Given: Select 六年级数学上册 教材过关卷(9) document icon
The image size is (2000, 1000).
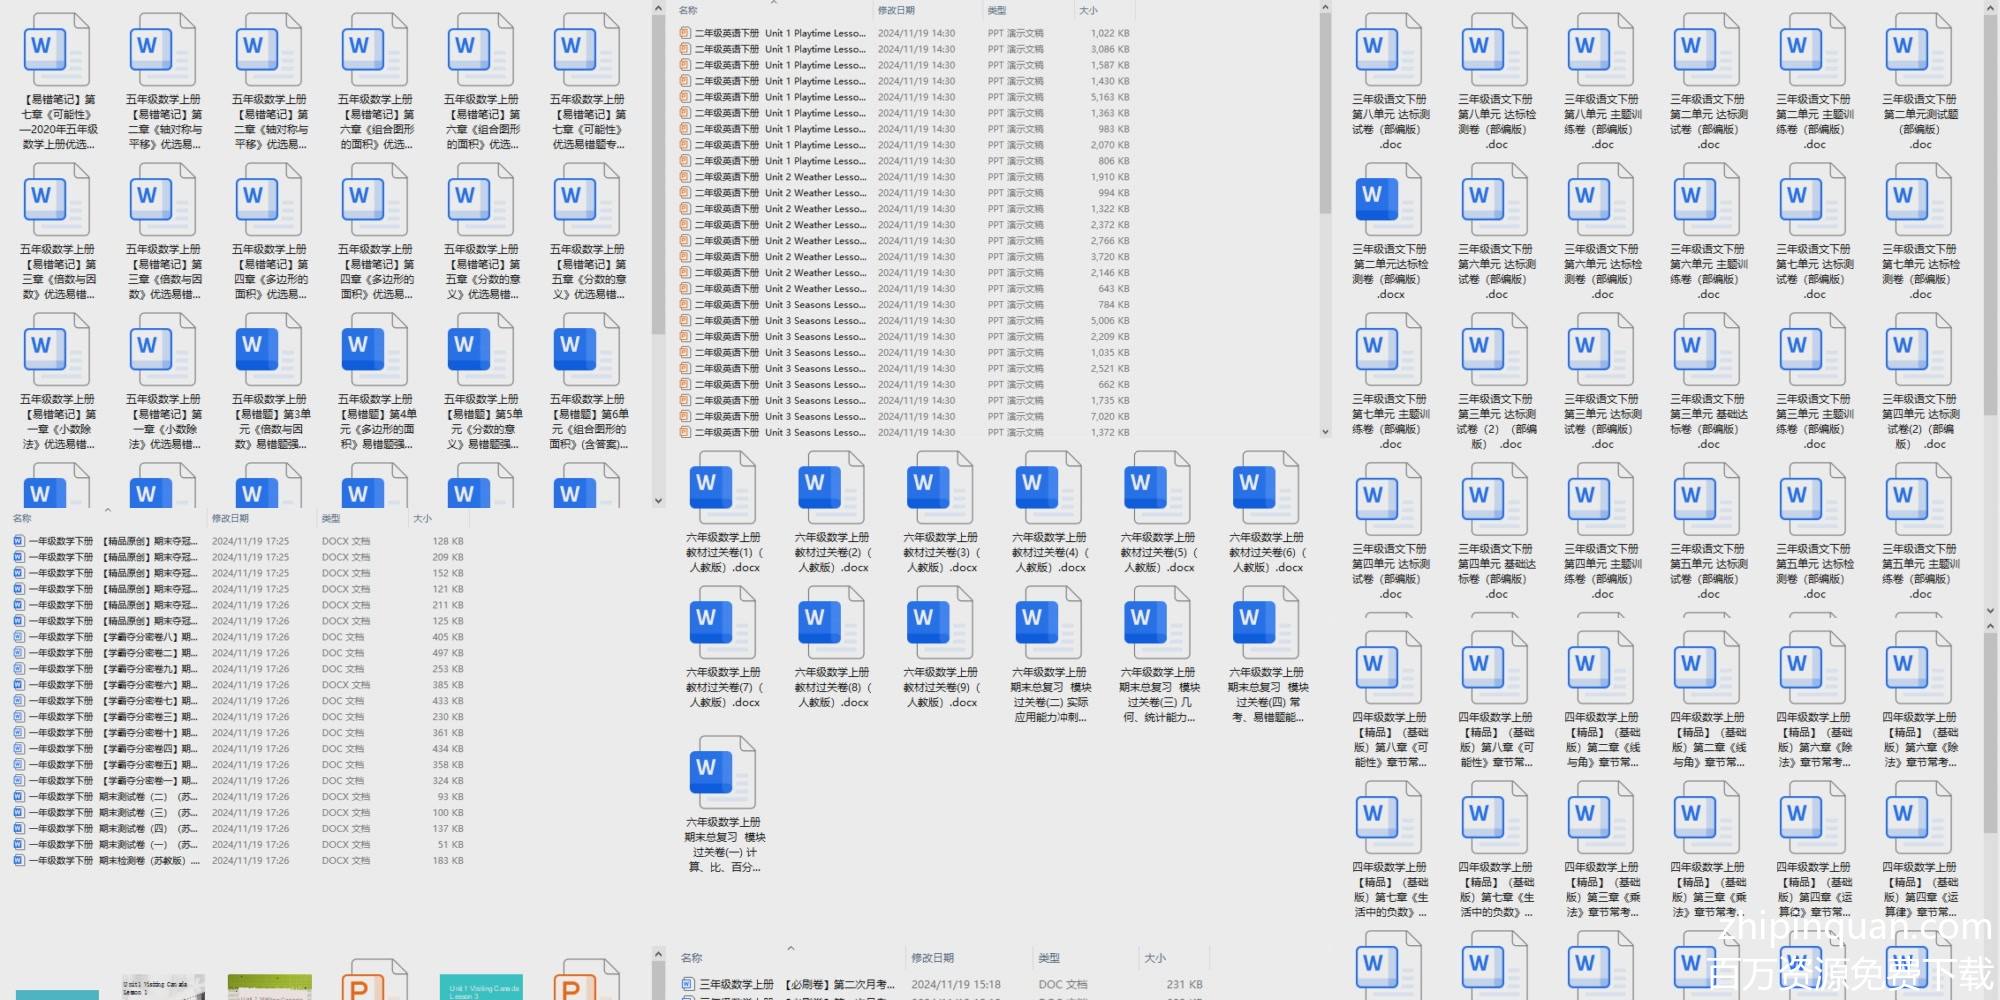Looking at the screenshot, I should pyautogui.click(x=940, y=622).
